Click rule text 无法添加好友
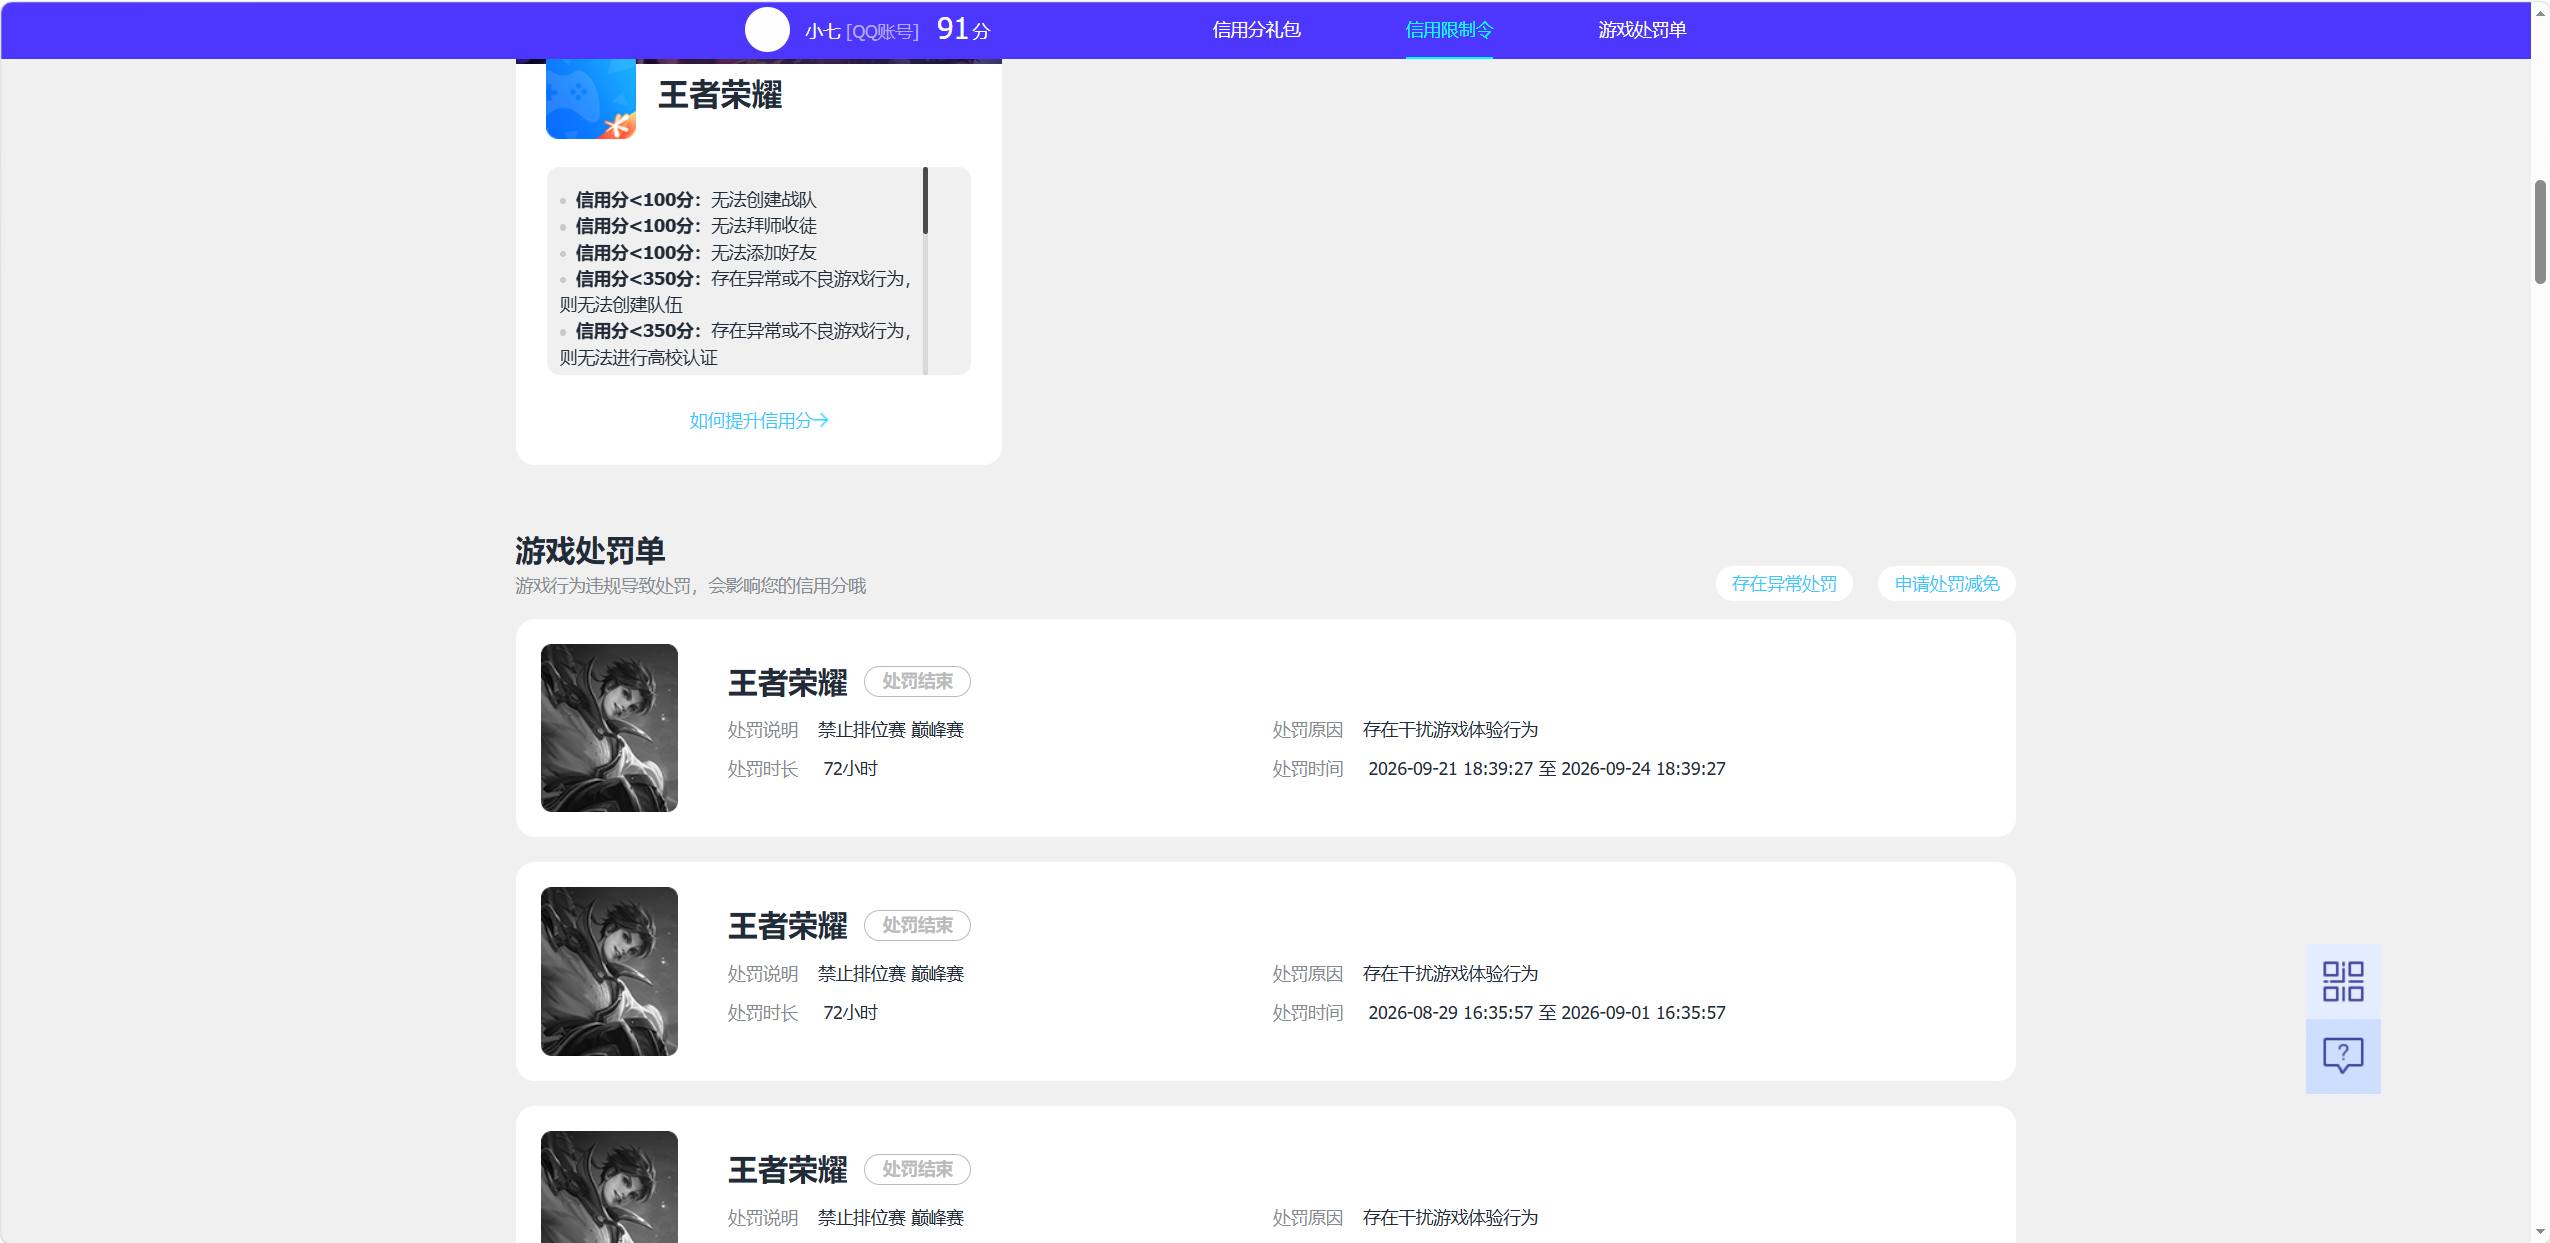This screenshot has width=2550, height=1243. 764,253
